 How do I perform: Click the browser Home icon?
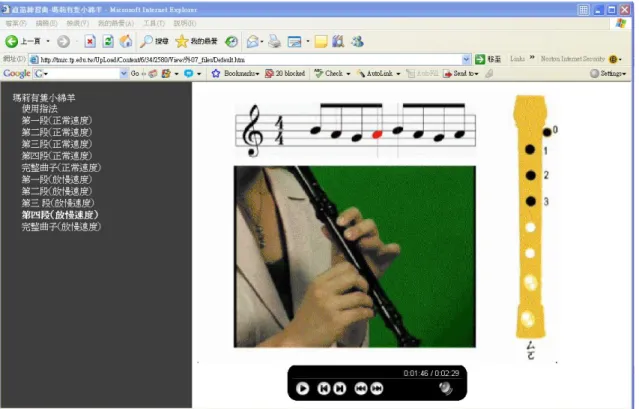126,41
